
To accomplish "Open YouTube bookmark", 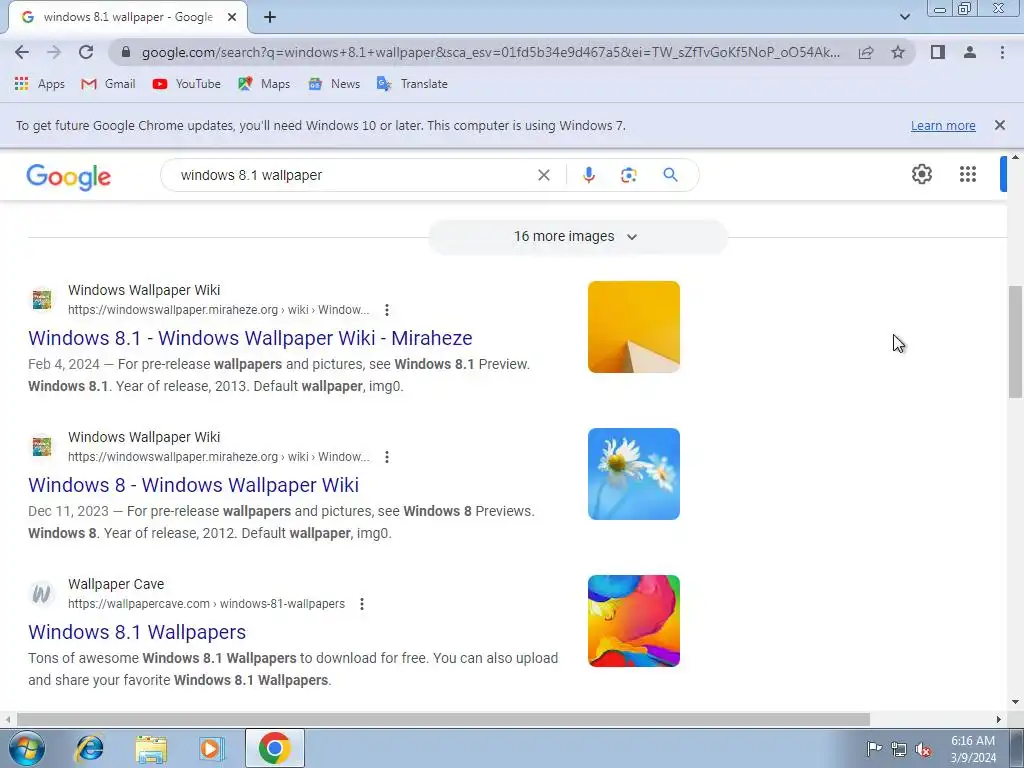I will (187, 84).
